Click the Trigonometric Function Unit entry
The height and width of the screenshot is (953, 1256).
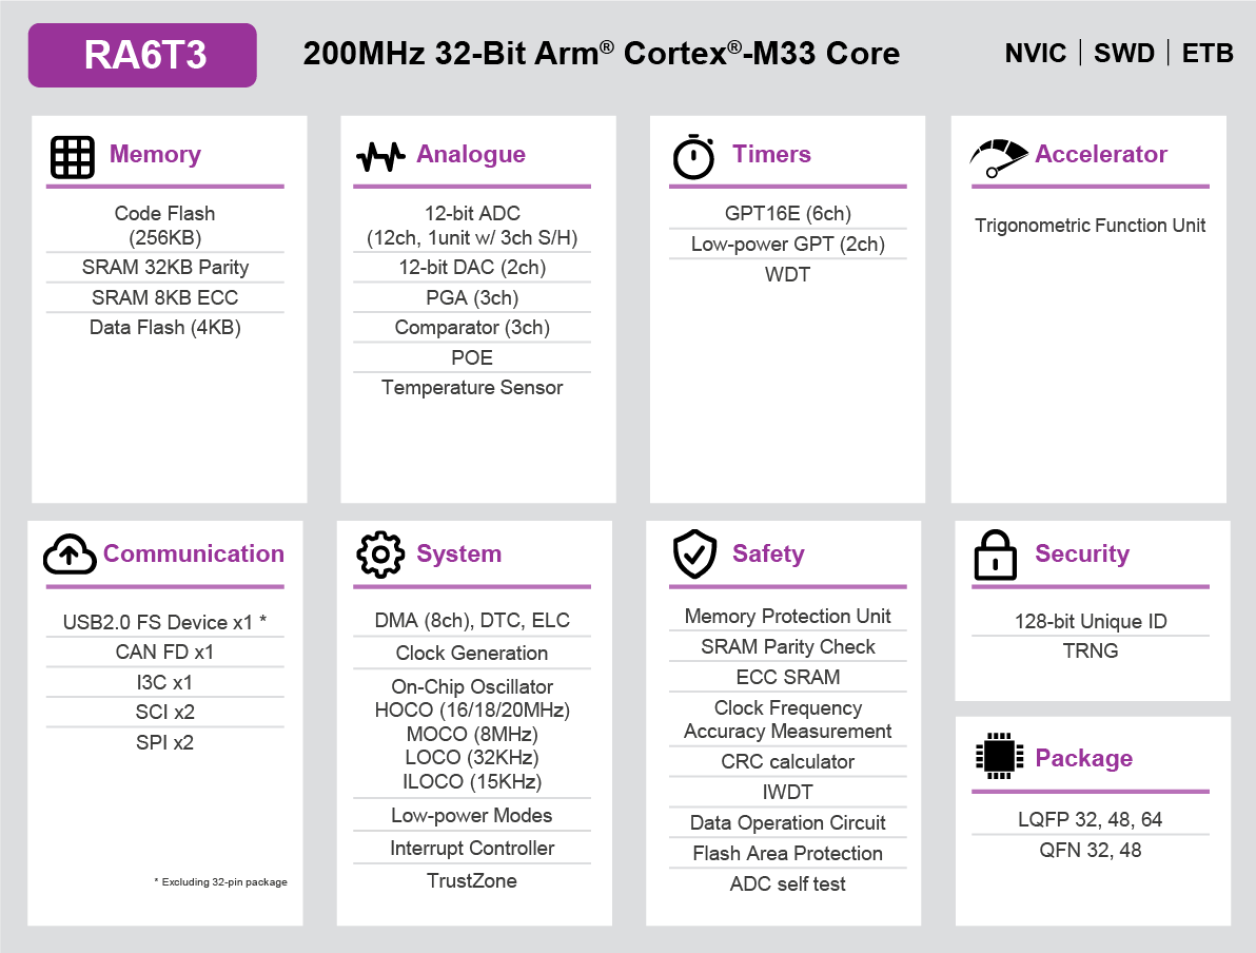tap(1090, 225)
